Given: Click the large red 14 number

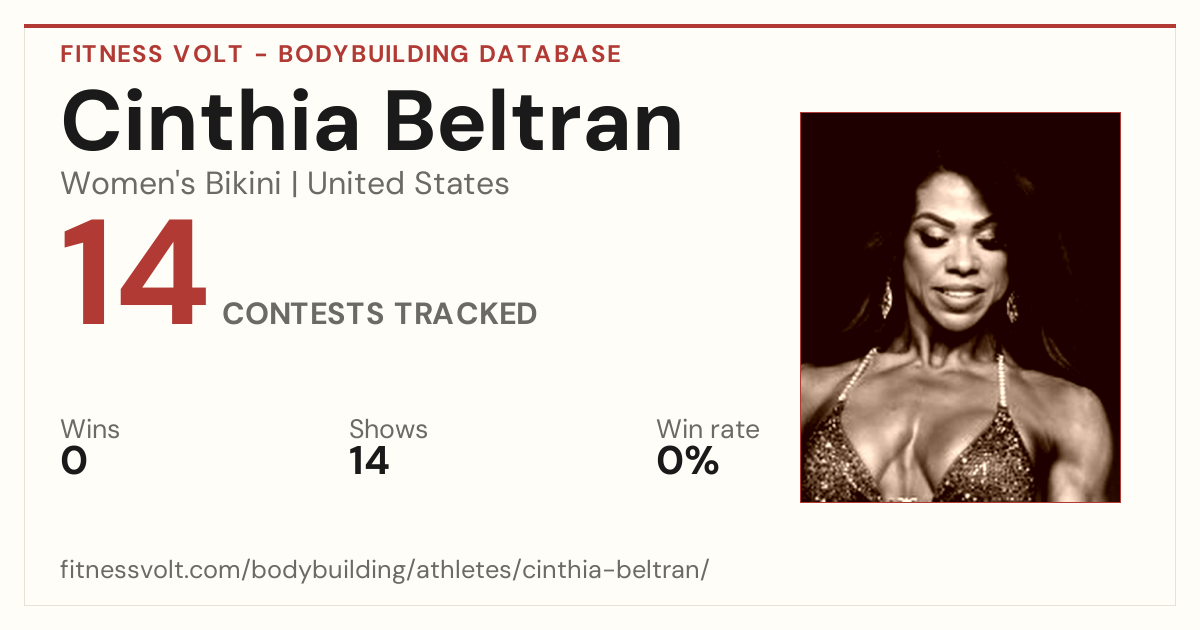Looking at the screenshot, I should (134, 275).
